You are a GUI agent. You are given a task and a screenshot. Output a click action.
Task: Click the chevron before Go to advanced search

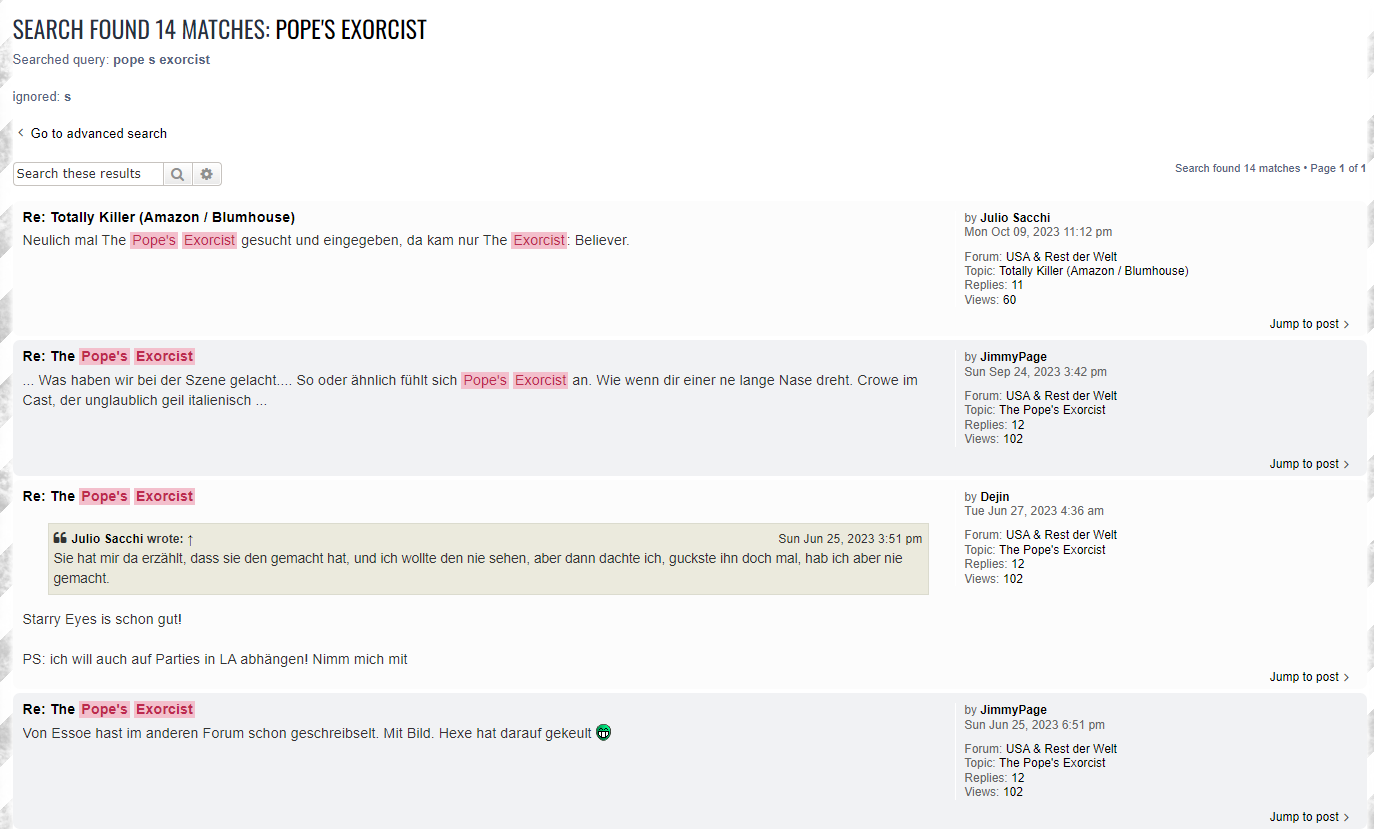20,133
